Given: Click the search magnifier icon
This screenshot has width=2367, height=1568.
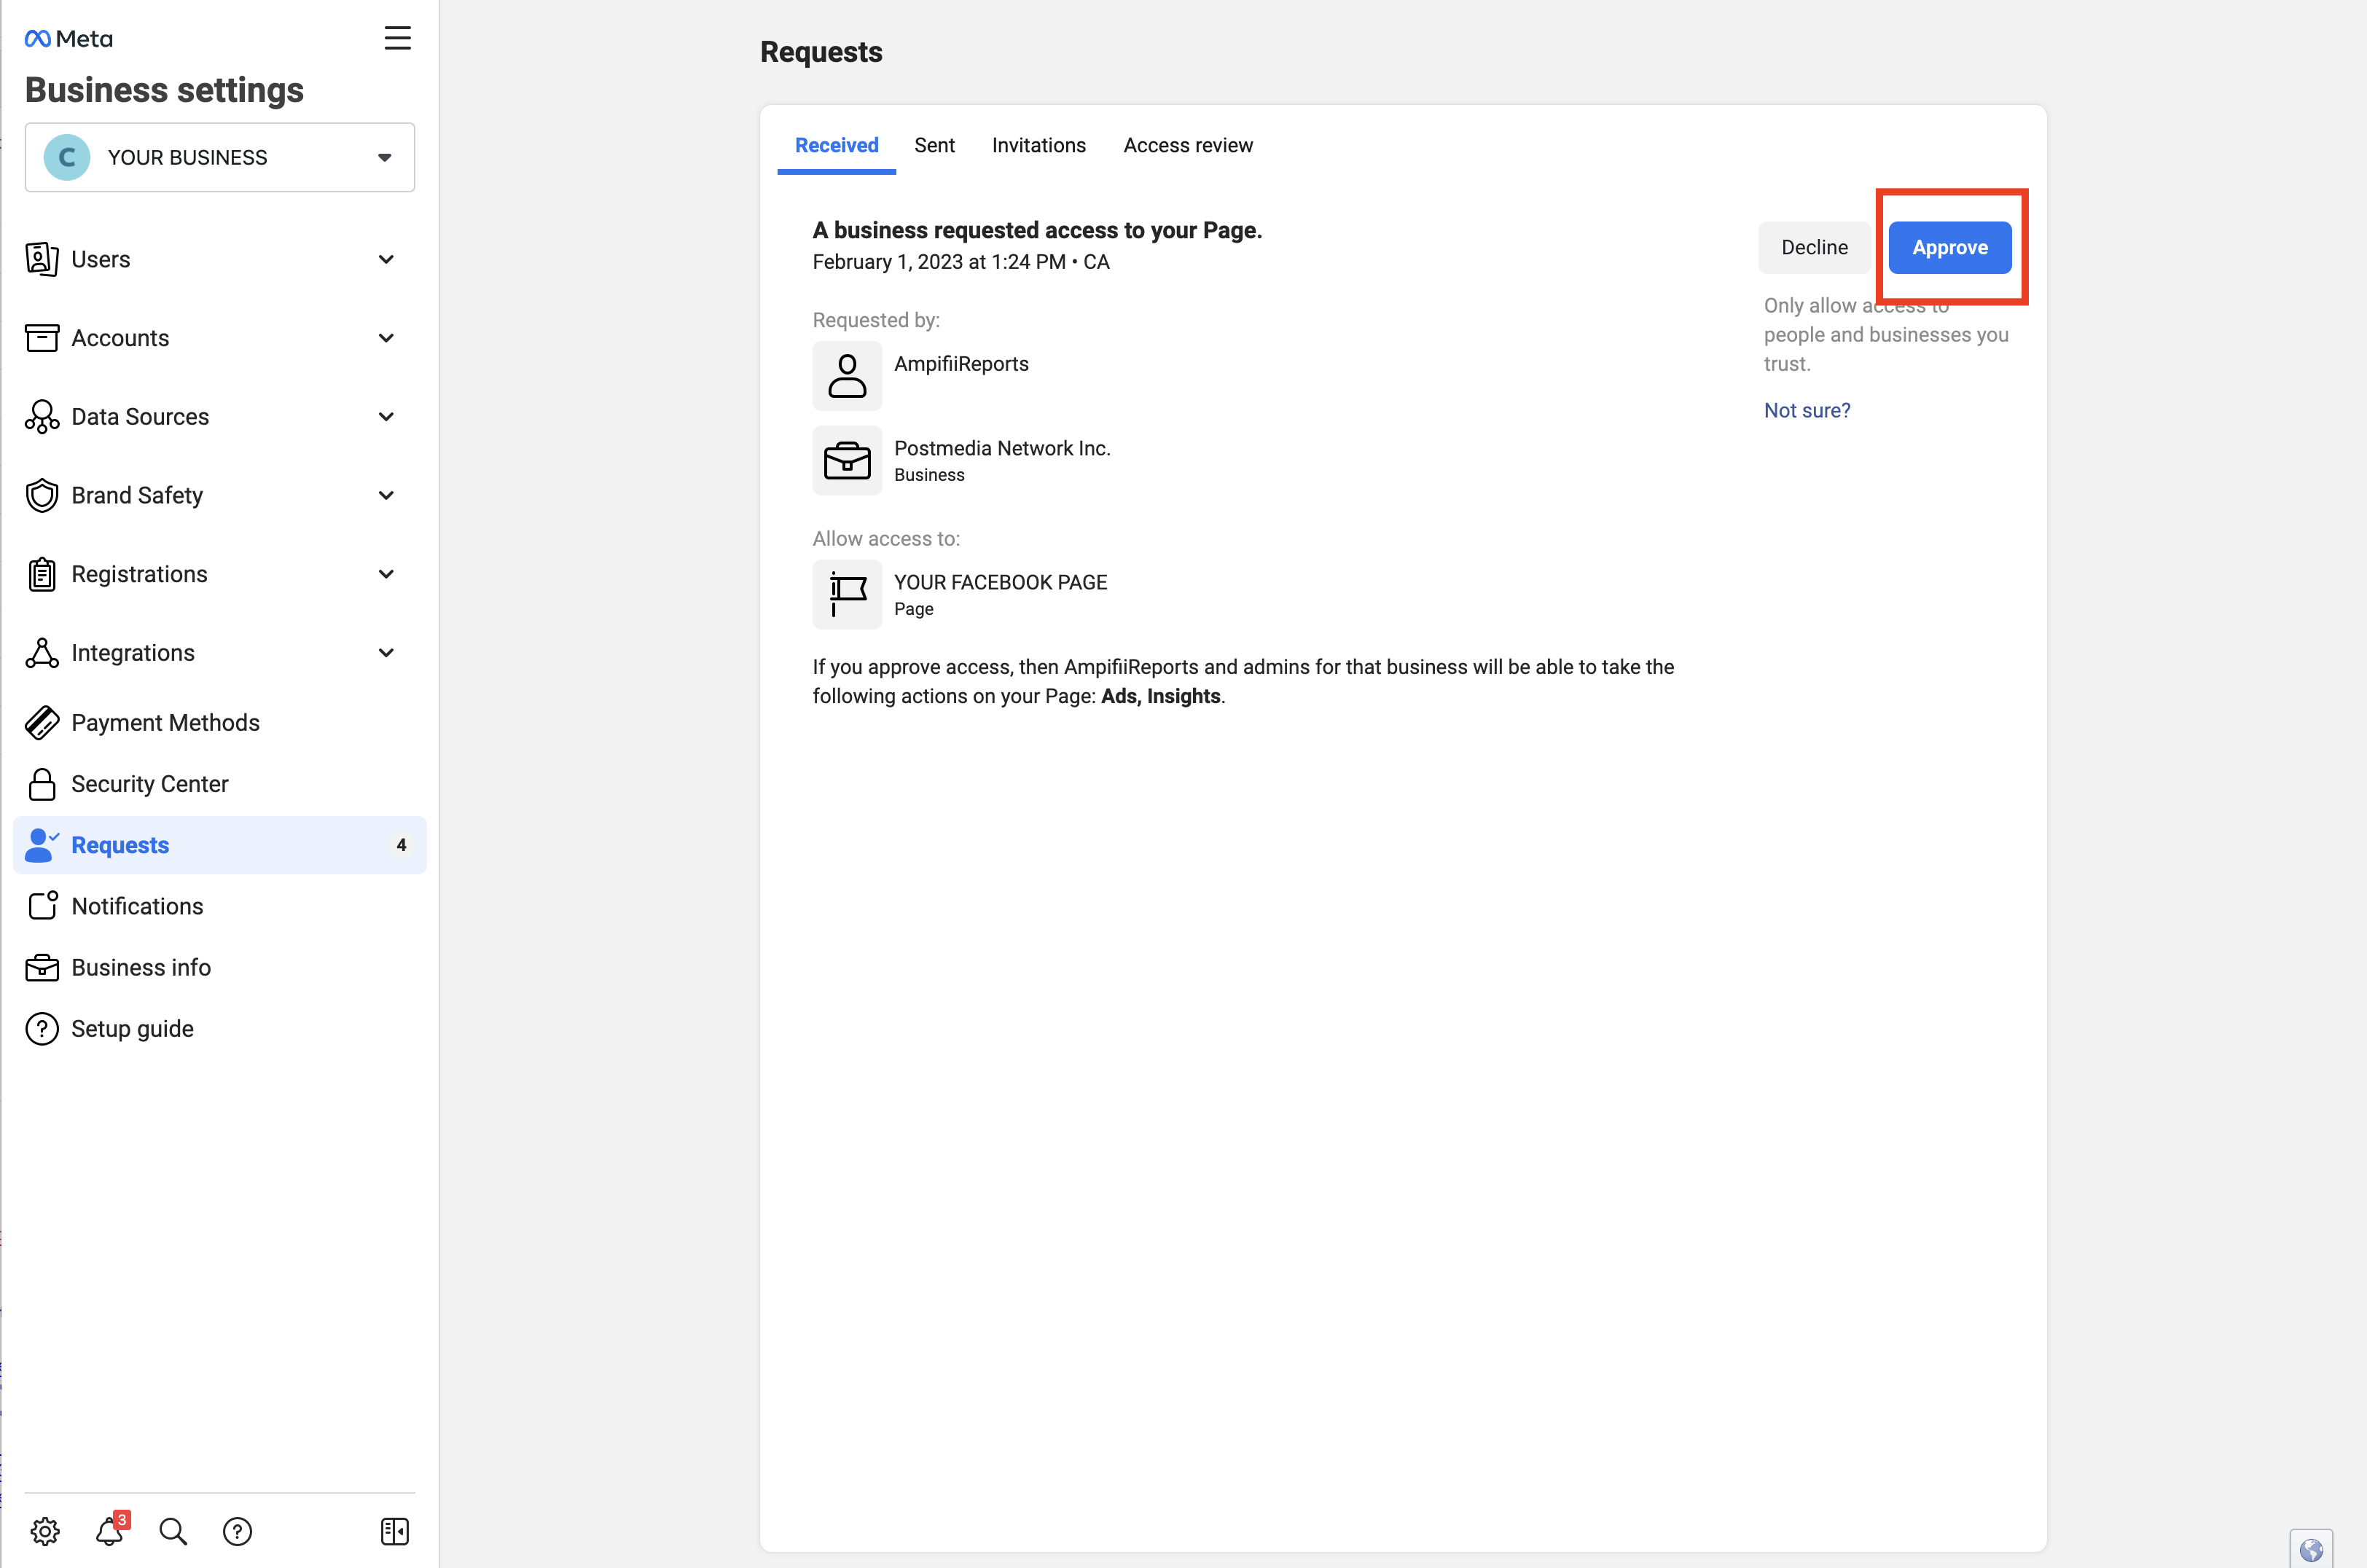Looking at the screenshot, I should (x=173, y=1531).
